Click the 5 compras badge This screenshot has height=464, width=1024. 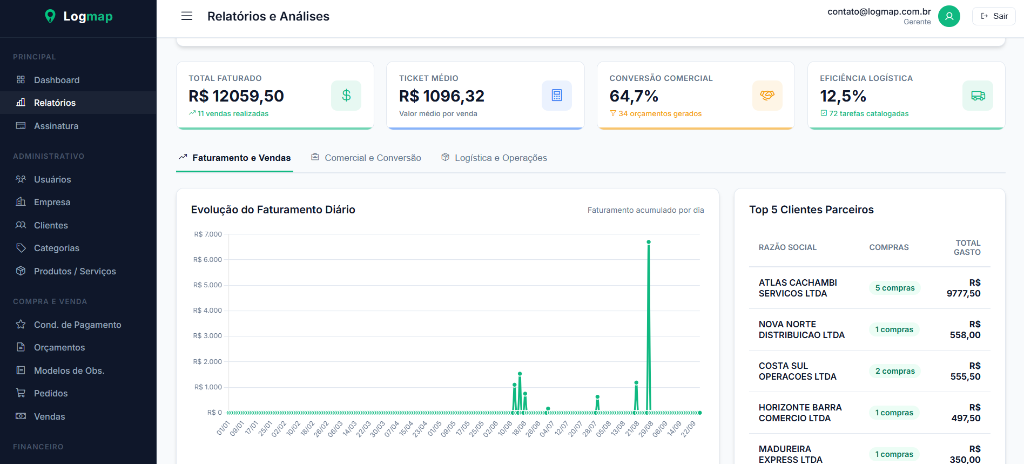coord(893,288)
